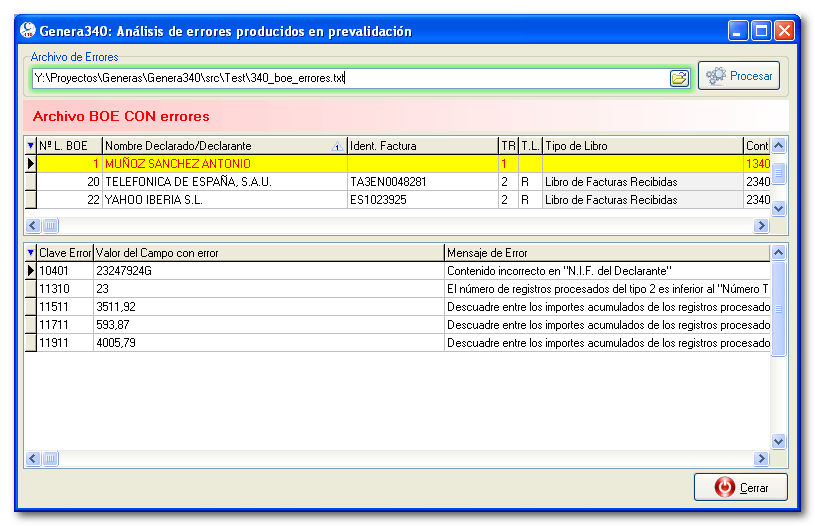Click error grid vertical scrollbar up arrow
Viewport: 815px width, 526px height.
click(778, 253)
